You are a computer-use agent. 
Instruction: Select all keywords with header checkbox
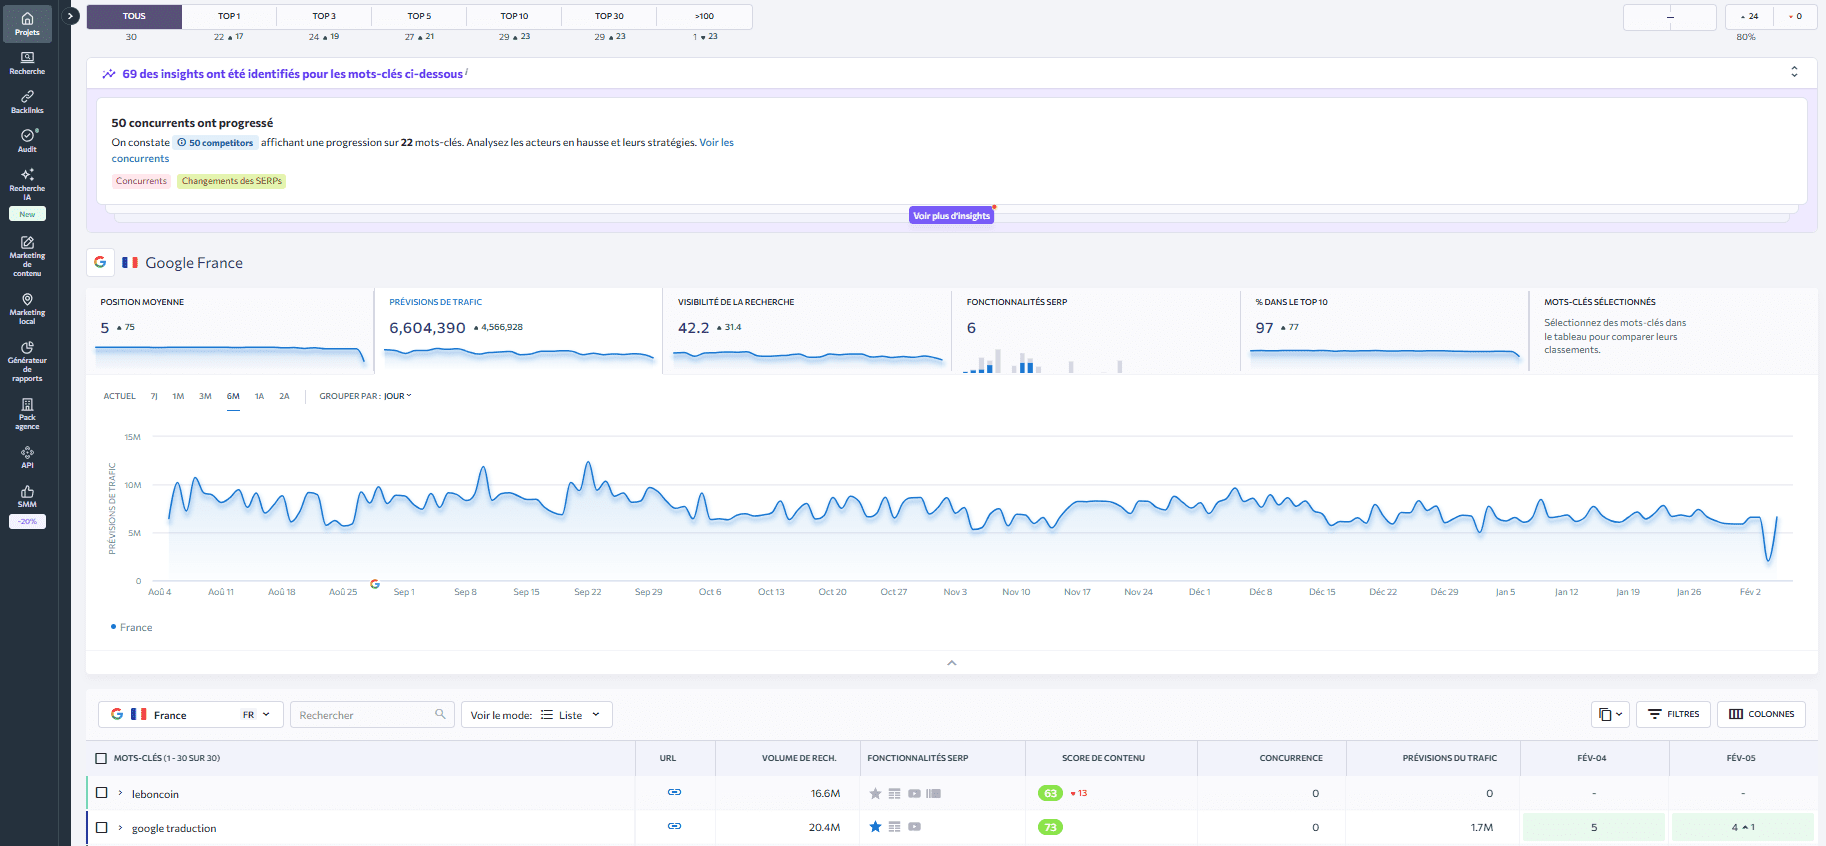coord(101,758)
